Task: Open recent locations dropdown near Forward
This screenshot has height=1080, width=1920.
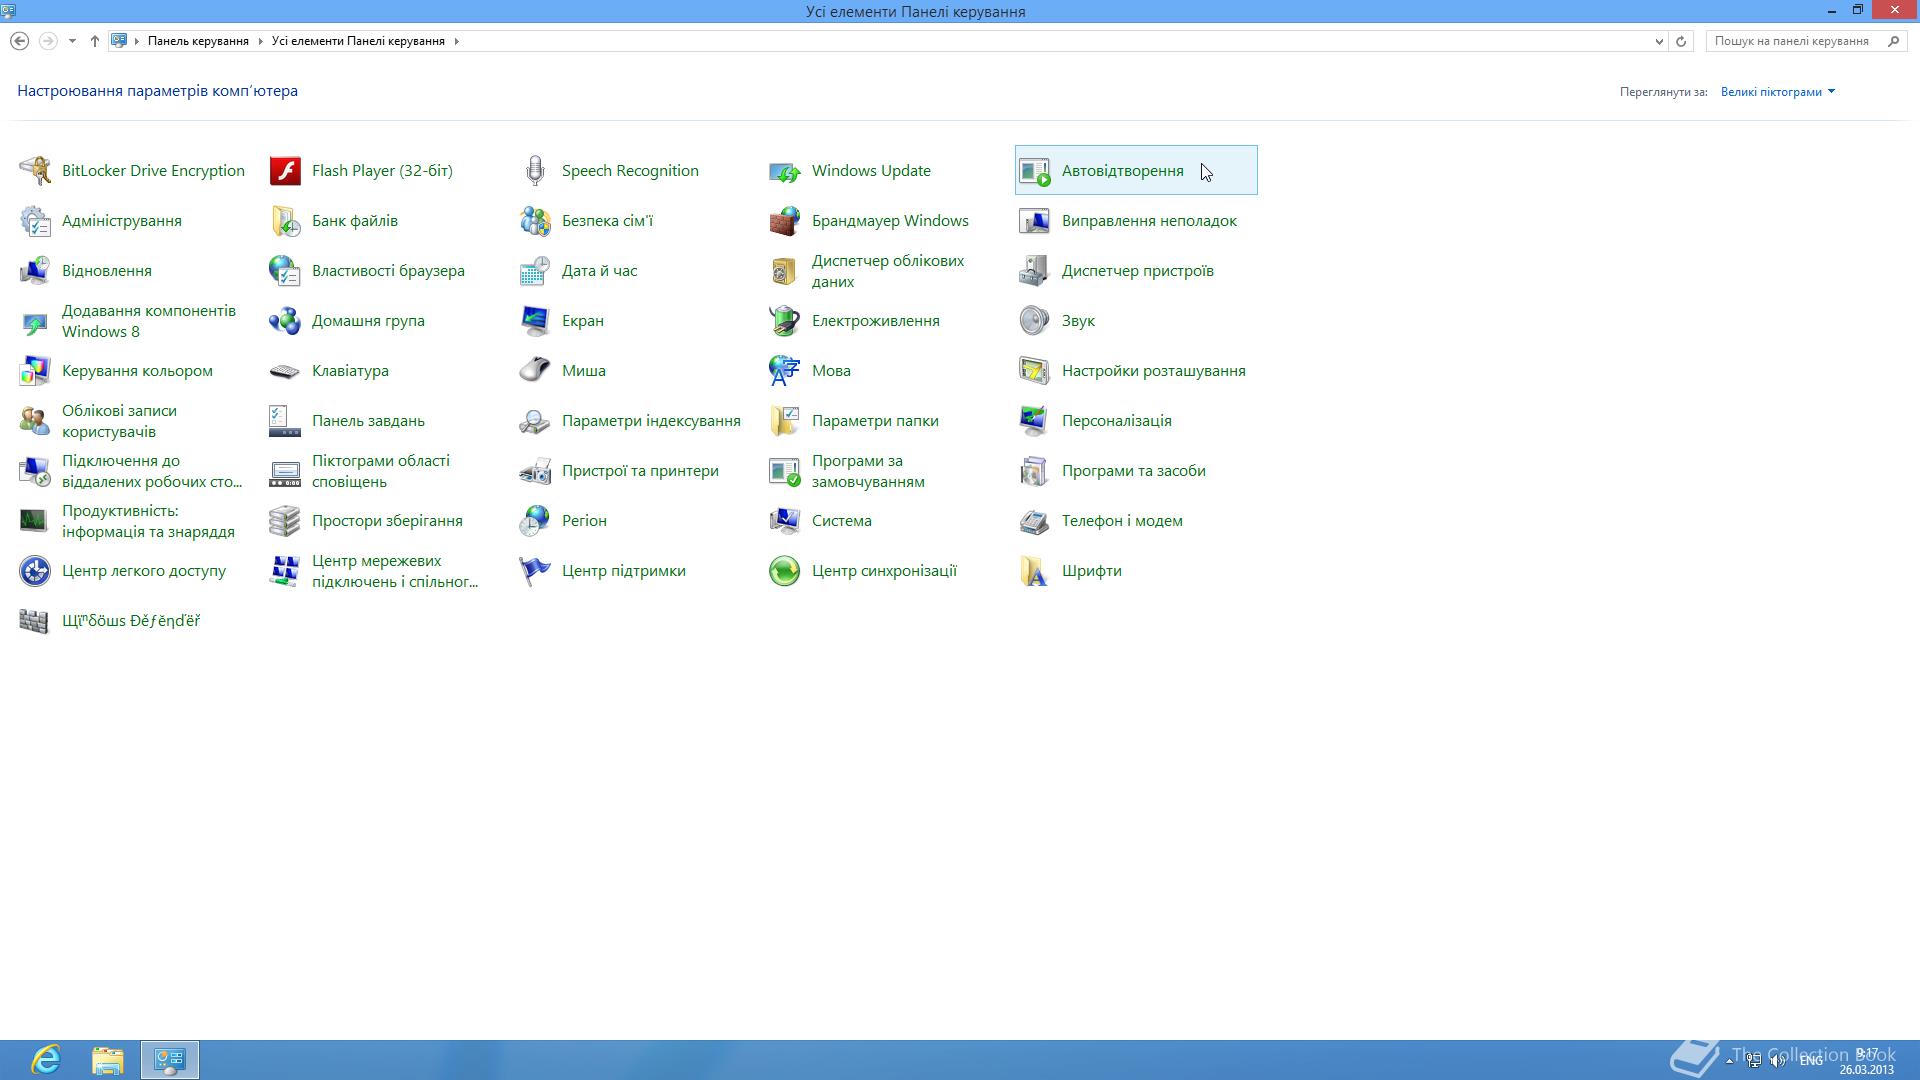Action: click(72, 41)
